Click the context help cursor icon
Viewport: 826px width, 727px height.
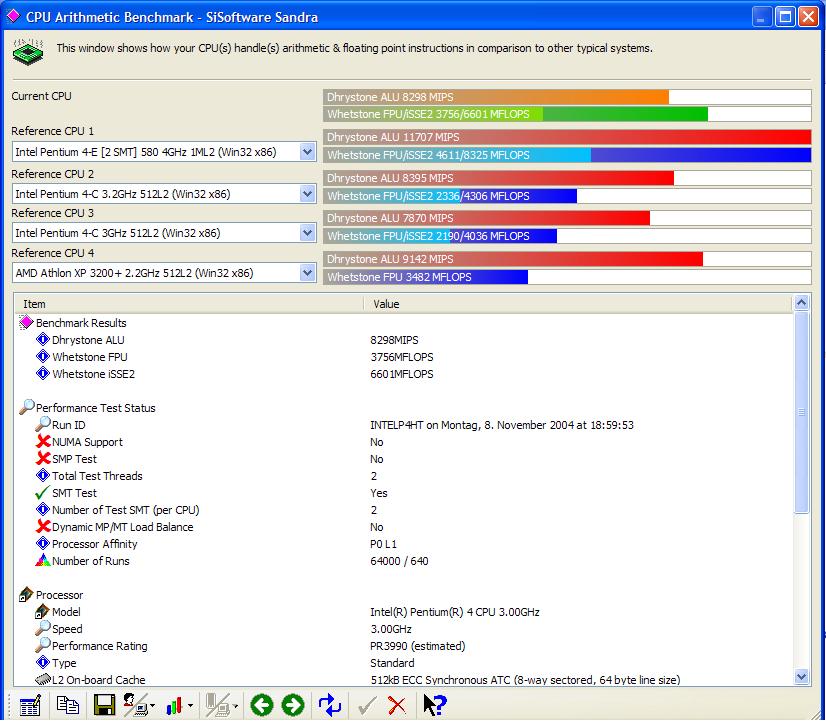[435, 705]
